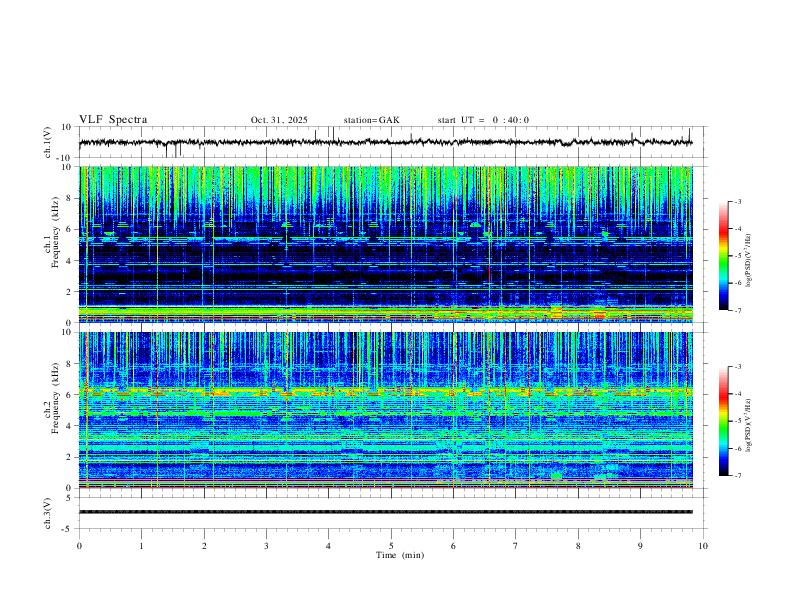
Task: Click the "ch.3(V)" axis label
Action: (48, 513)
